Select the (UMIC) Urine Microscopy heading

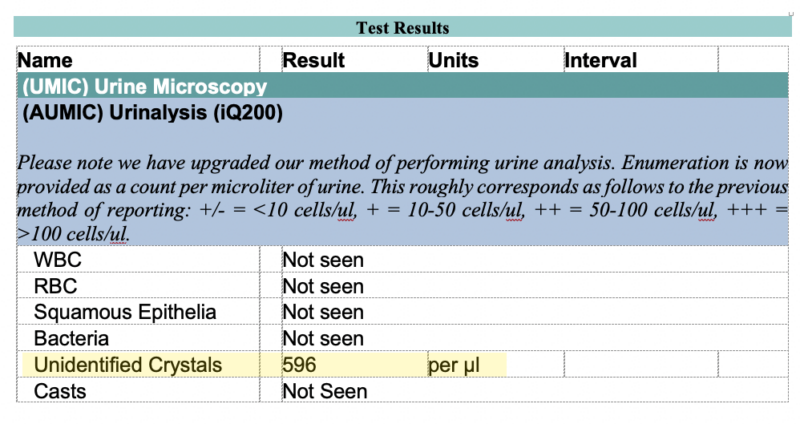click(144, 86)
